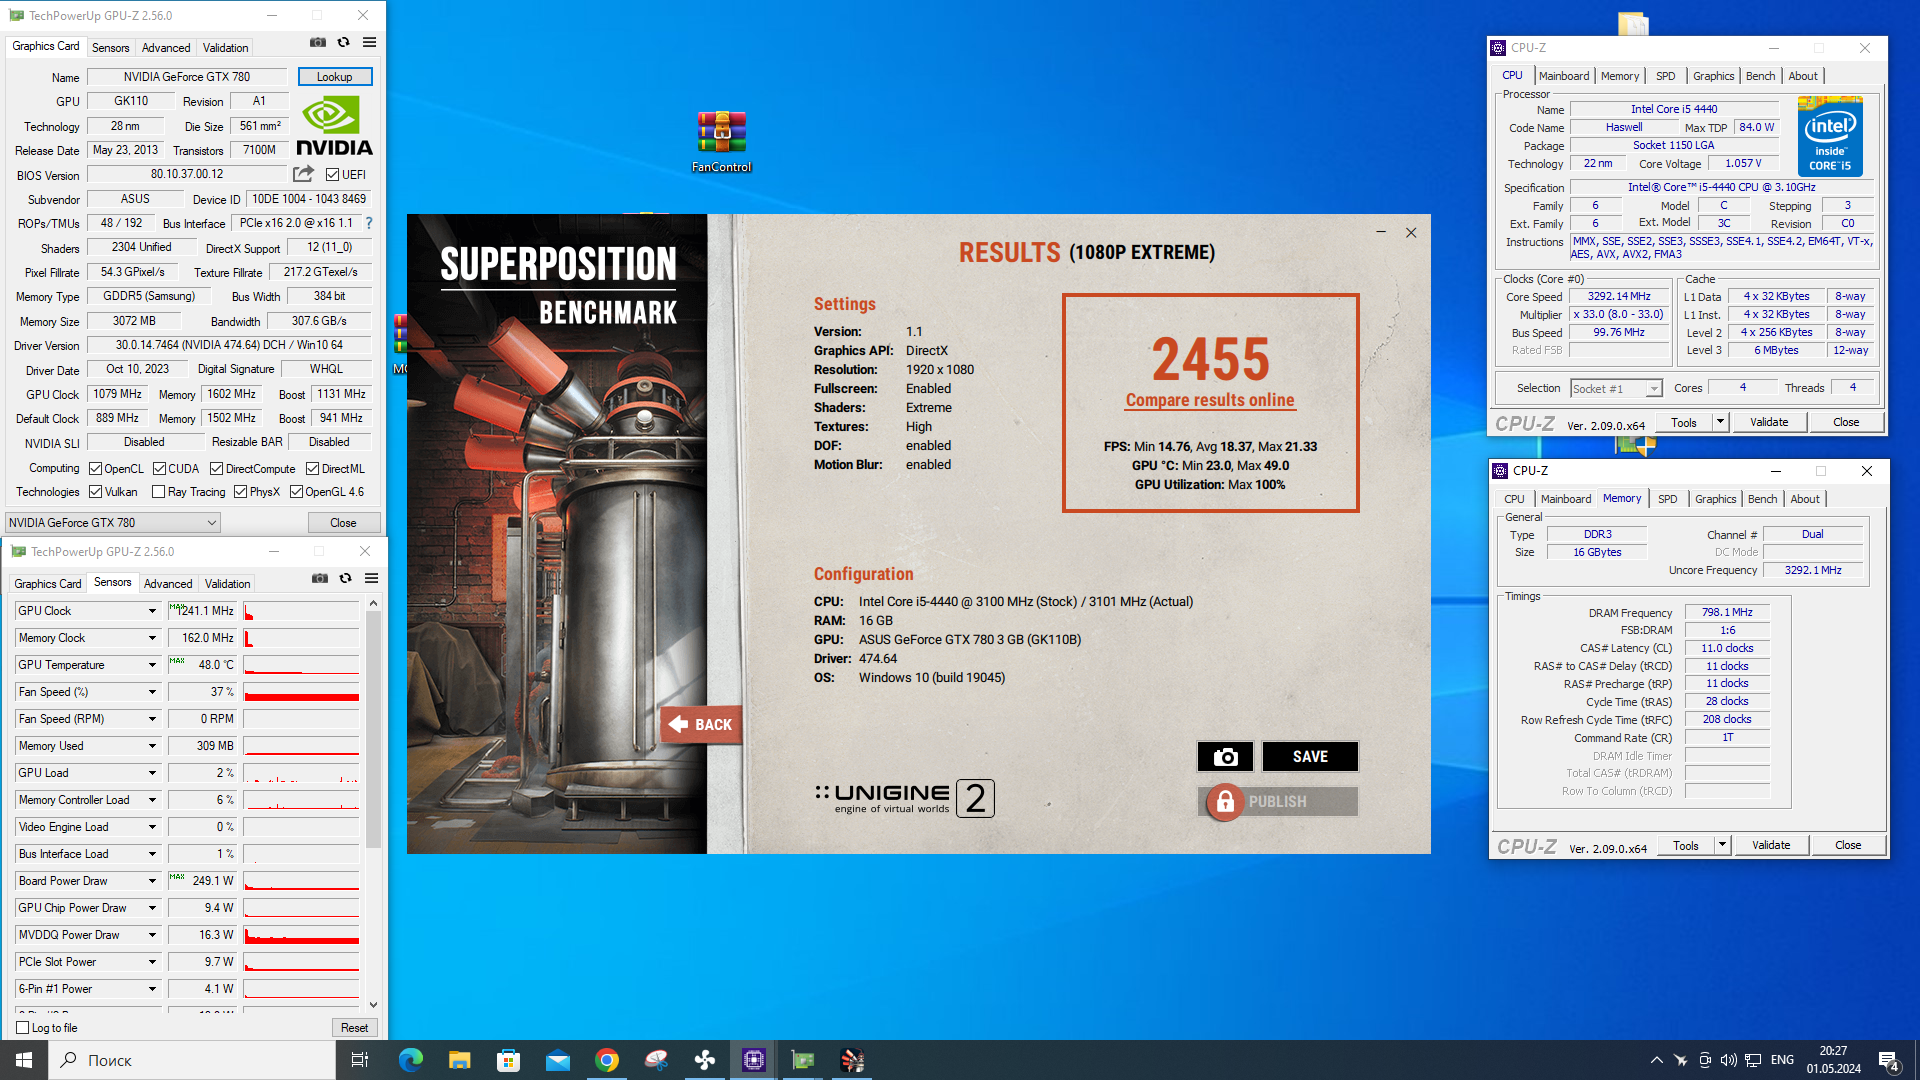Image resolution: width=1920 pixels, height=1080 pixels.
Task: Open Task View on the taskbar
Action: click(360, 1060)
